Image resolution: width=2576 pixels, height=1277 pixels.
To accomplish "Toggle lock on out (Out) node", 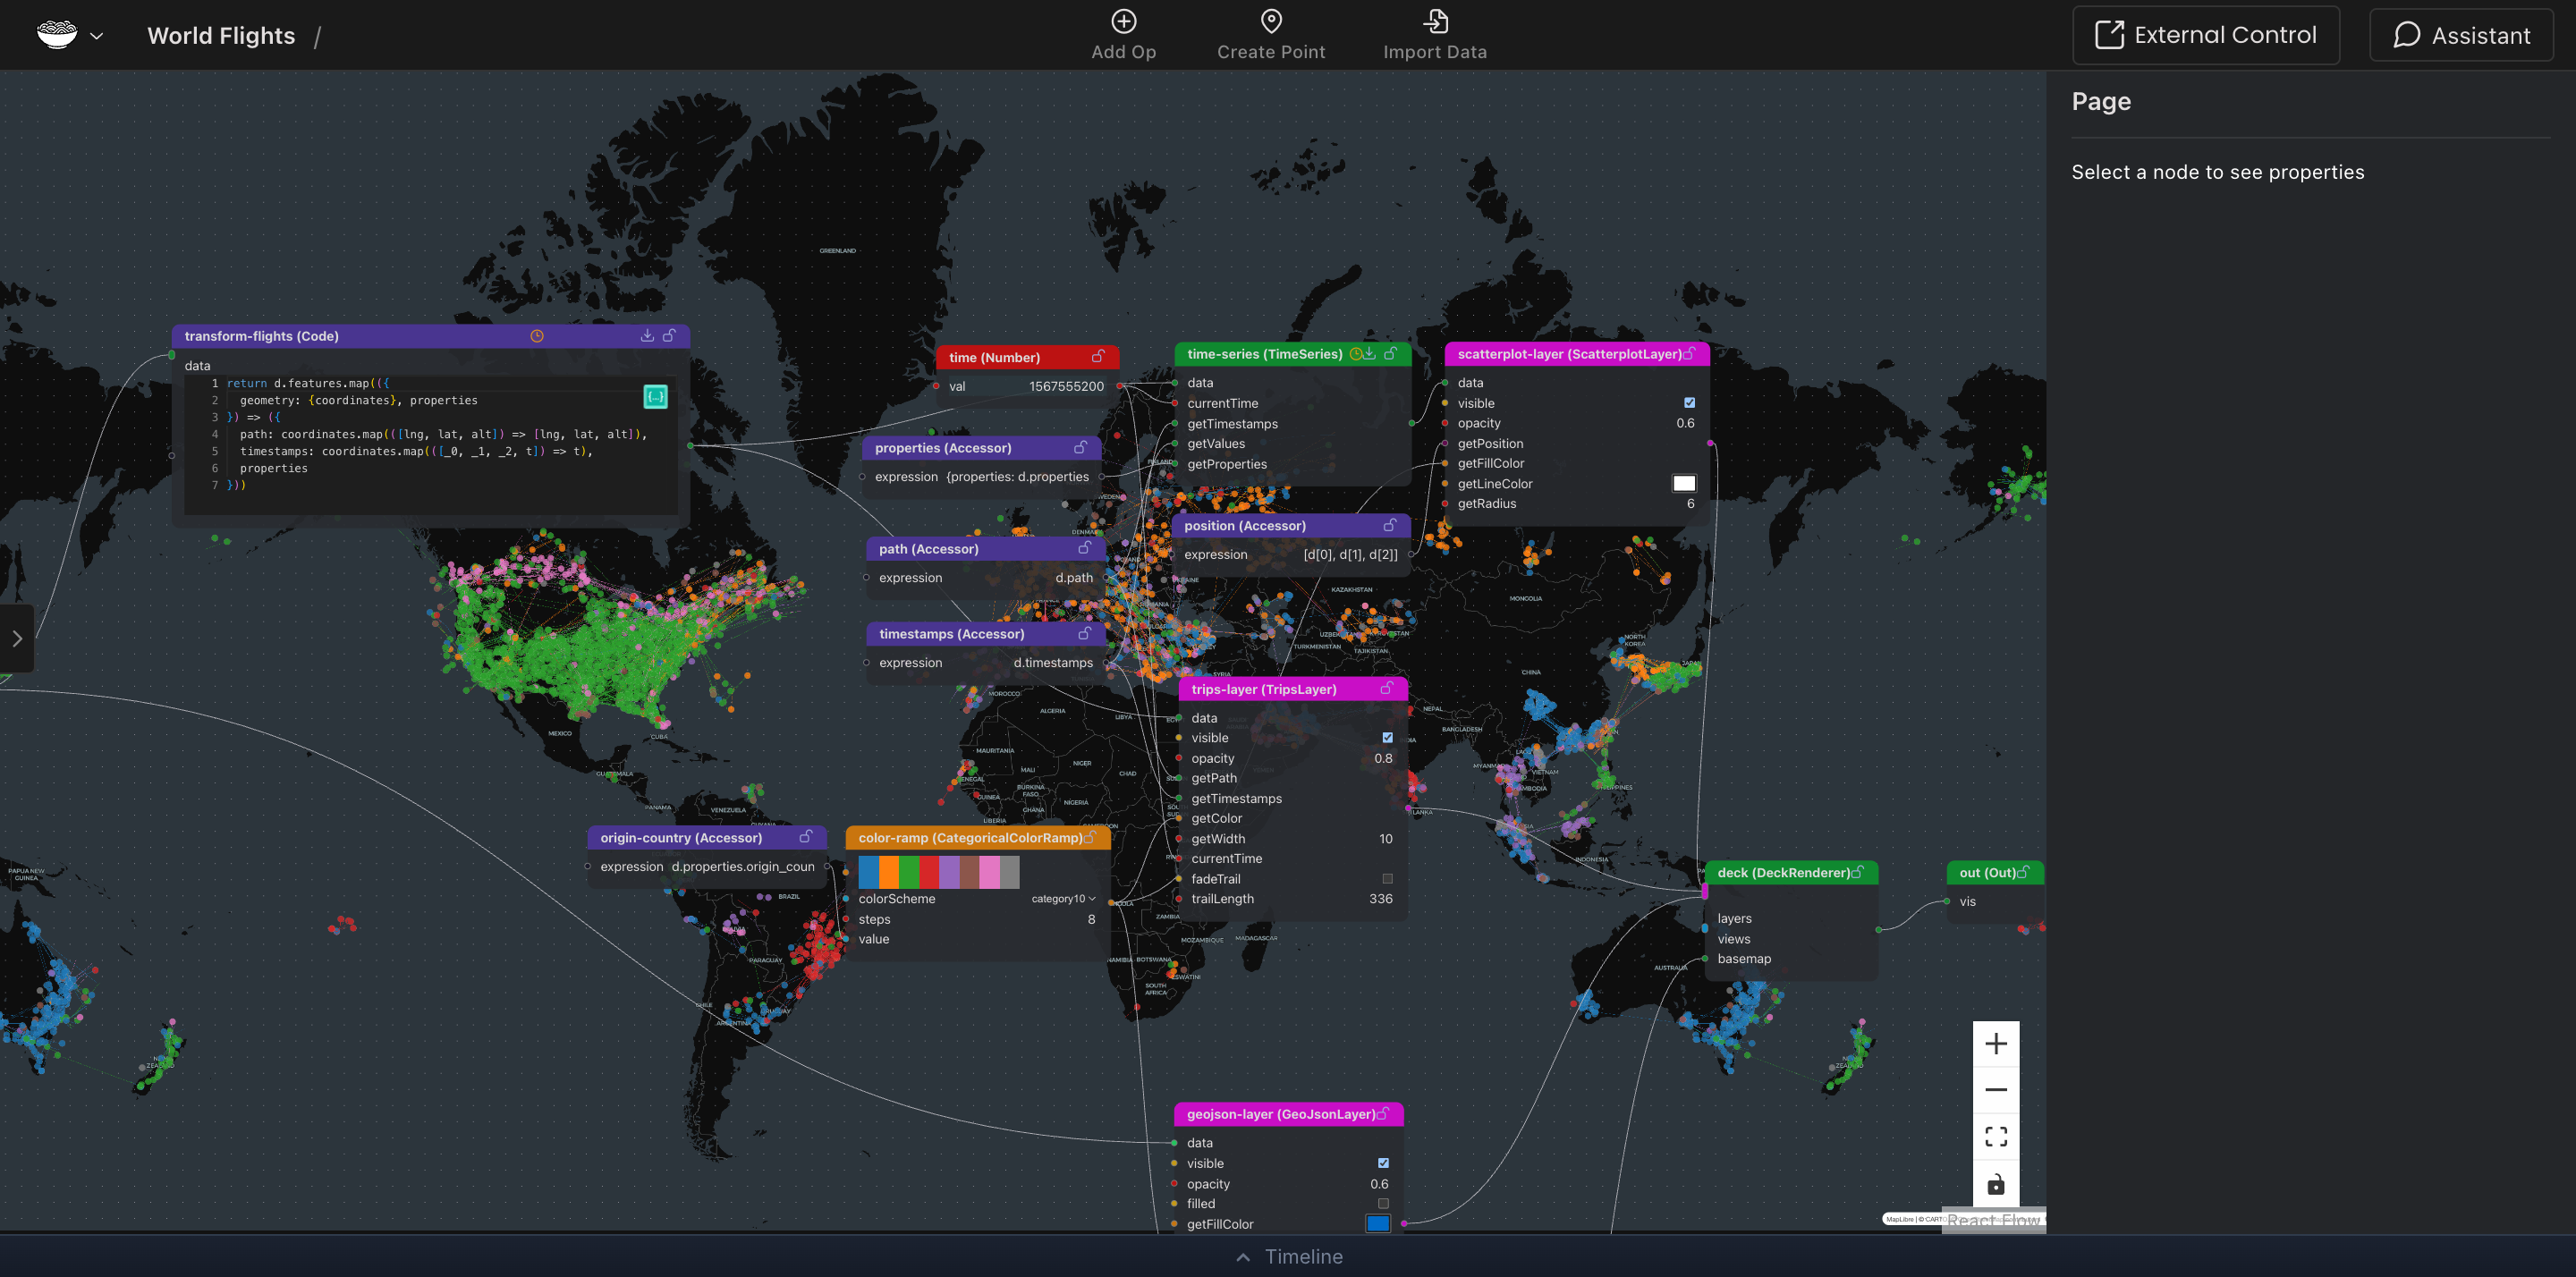I will [2024, 873].
